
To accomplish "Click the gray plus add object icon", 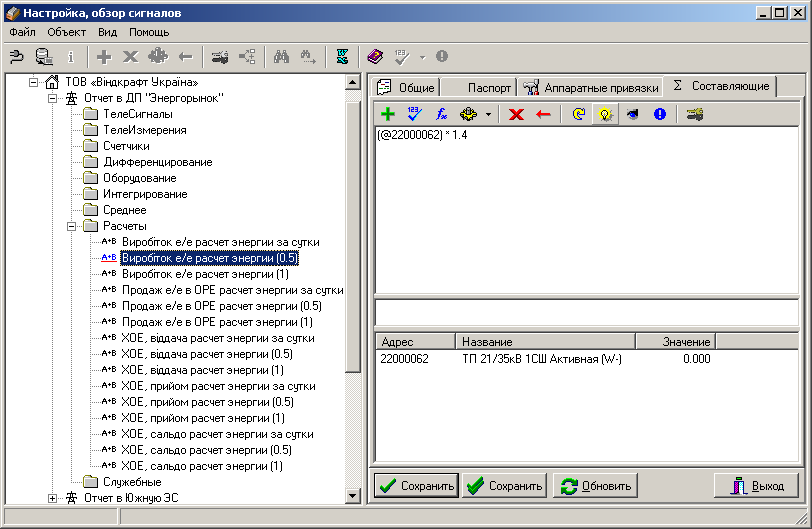I will (x=104, y=56).
